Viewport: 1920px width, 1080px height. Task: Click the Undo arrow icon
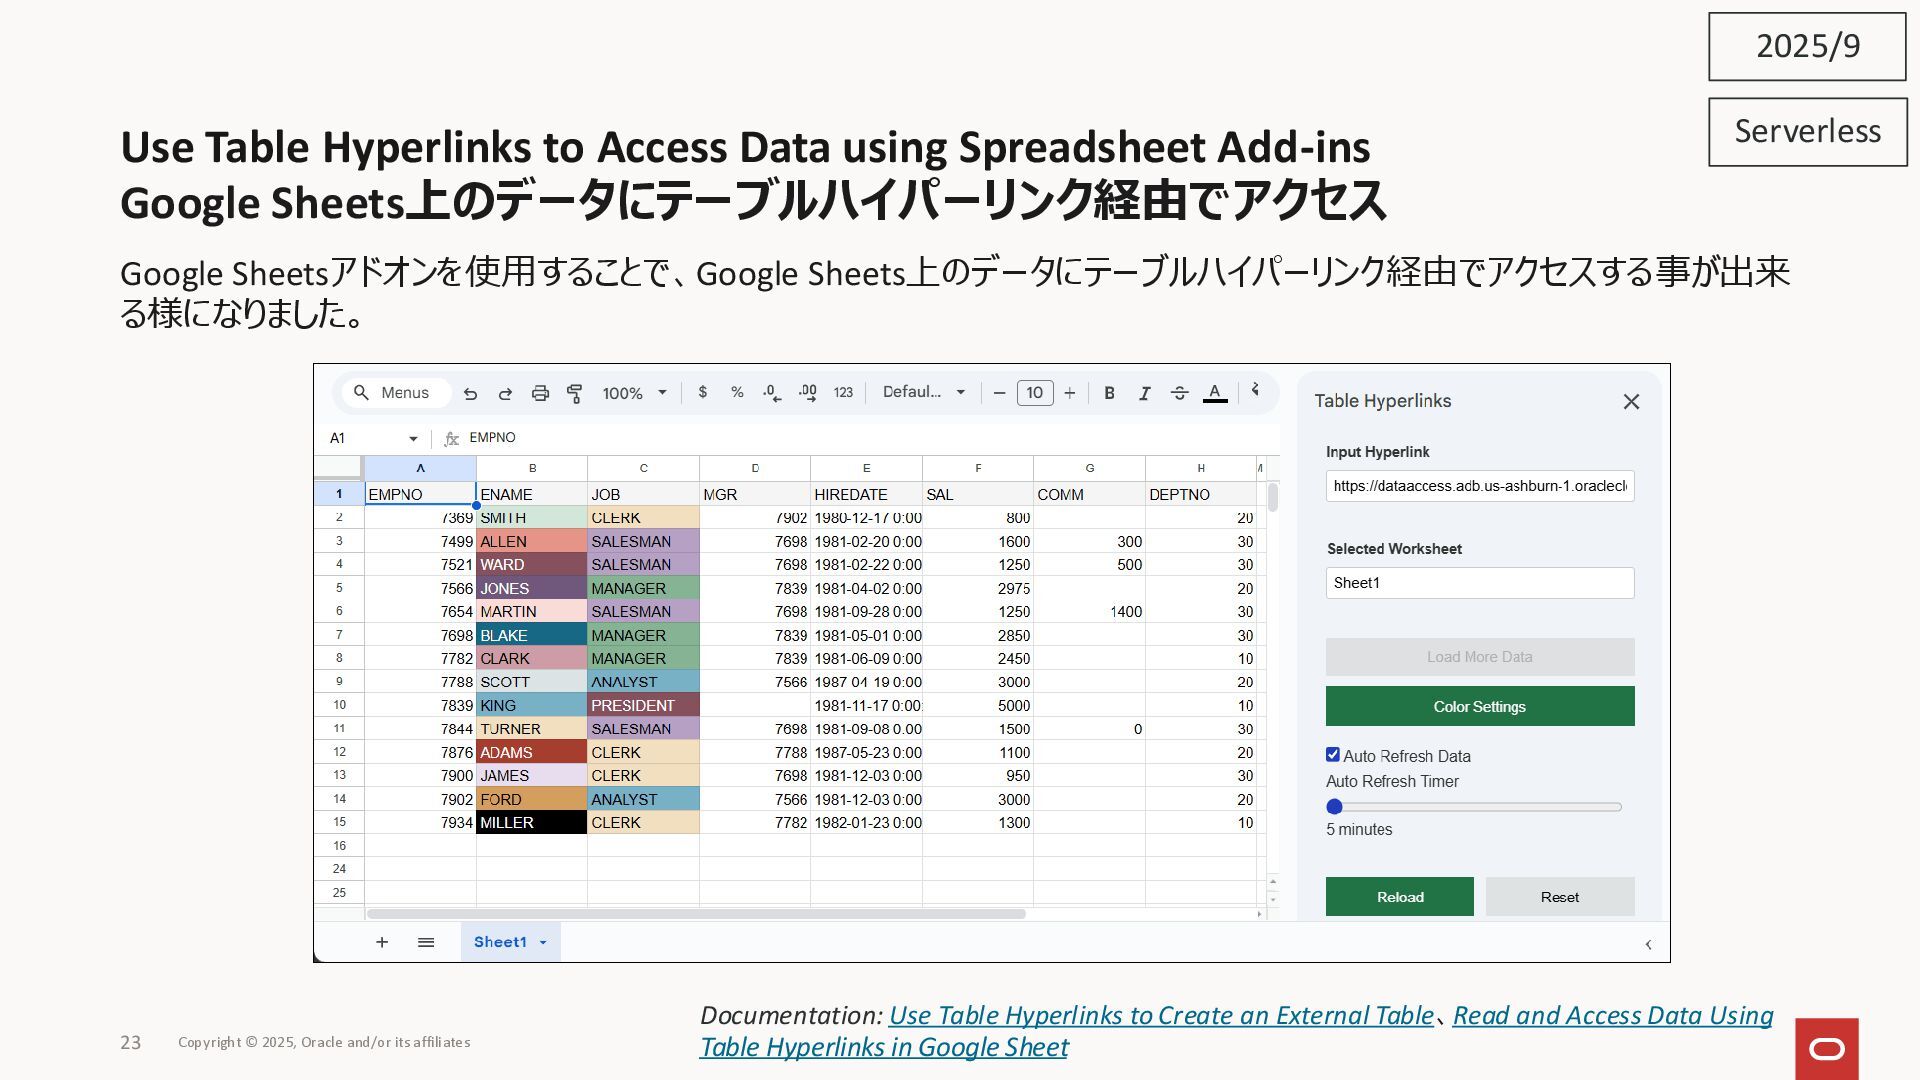pos(470,394)
